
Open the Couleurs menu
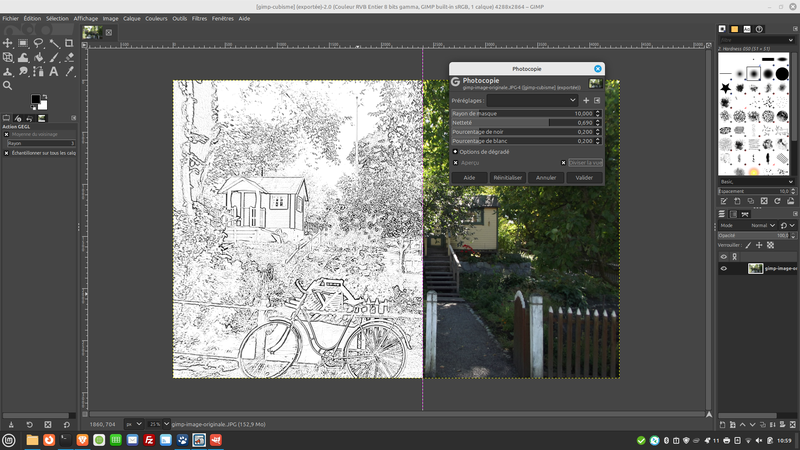(x=156, y=18)
